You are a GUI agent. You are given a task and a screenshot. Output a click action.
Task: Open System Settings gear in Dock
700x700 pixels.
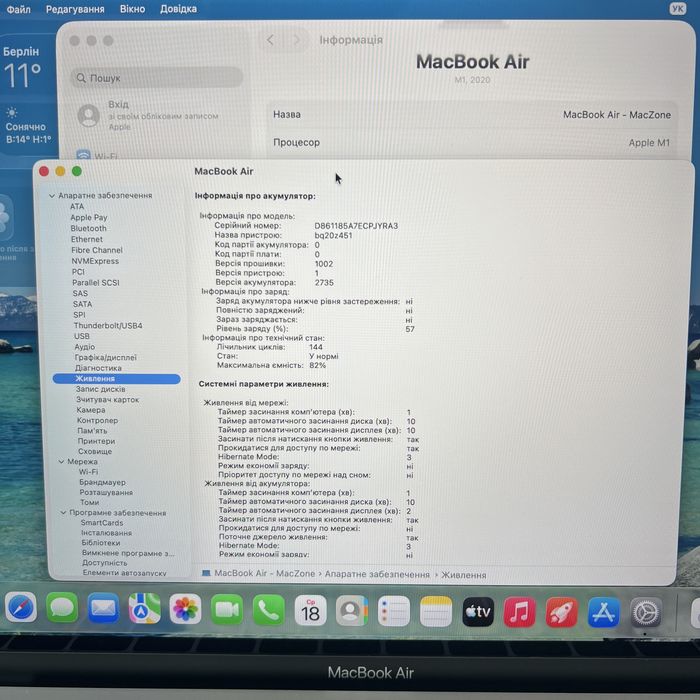coord(646,613)
